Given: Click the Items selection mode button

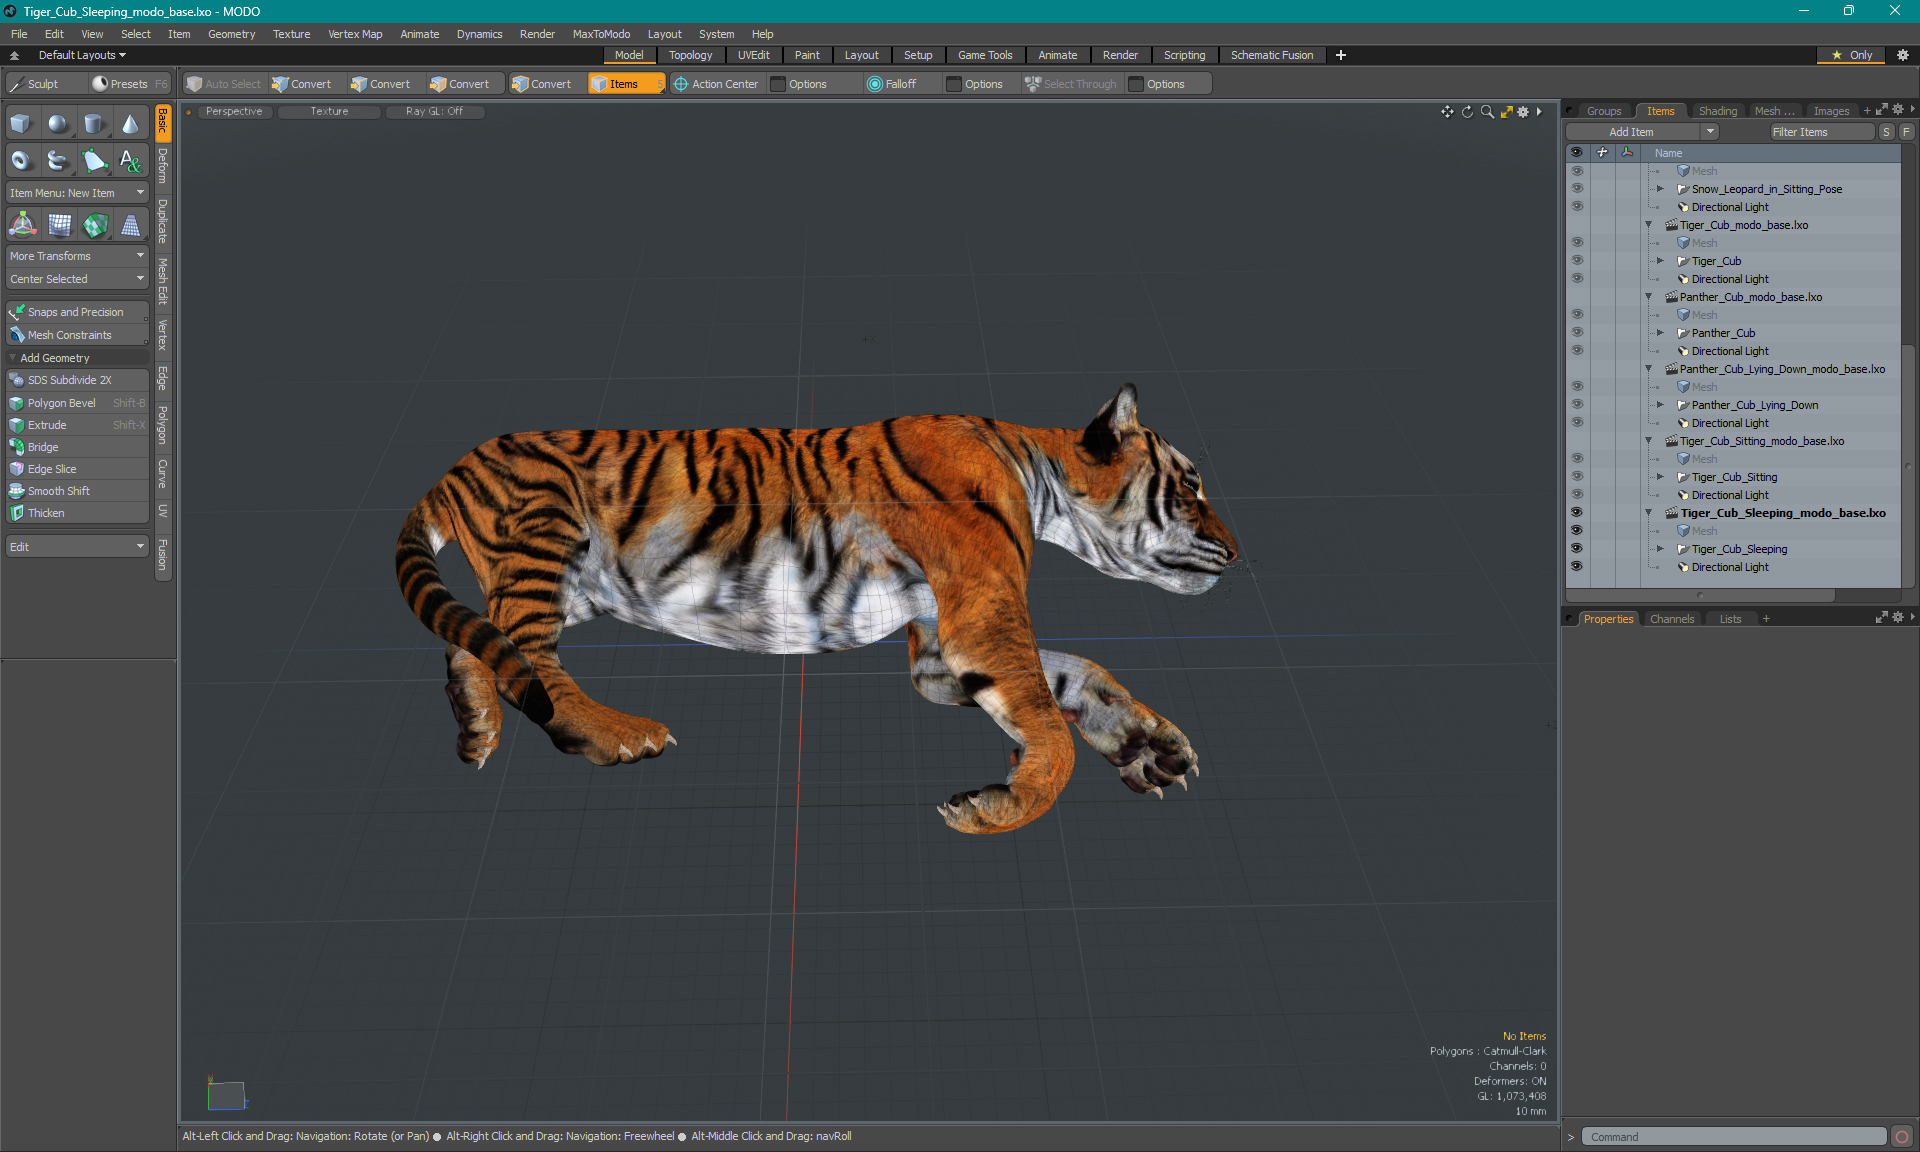Looking at the screenshot, I should coord(626,84).
